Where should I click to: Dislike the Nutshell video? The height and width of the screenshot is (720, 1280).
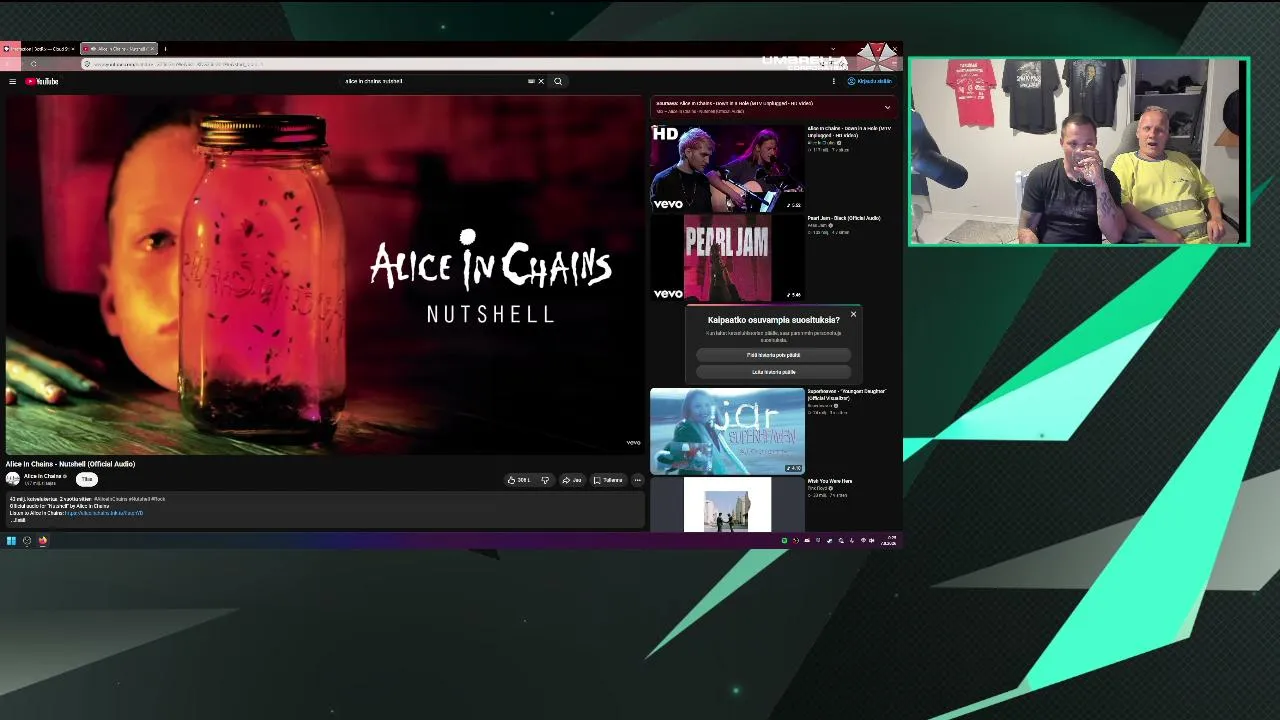pos(545,480)
